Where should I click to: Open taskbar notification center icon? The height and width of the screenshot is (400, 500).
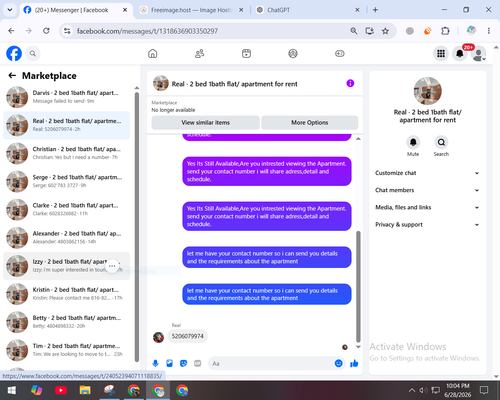pyautogui.click(x=484, y=390)
